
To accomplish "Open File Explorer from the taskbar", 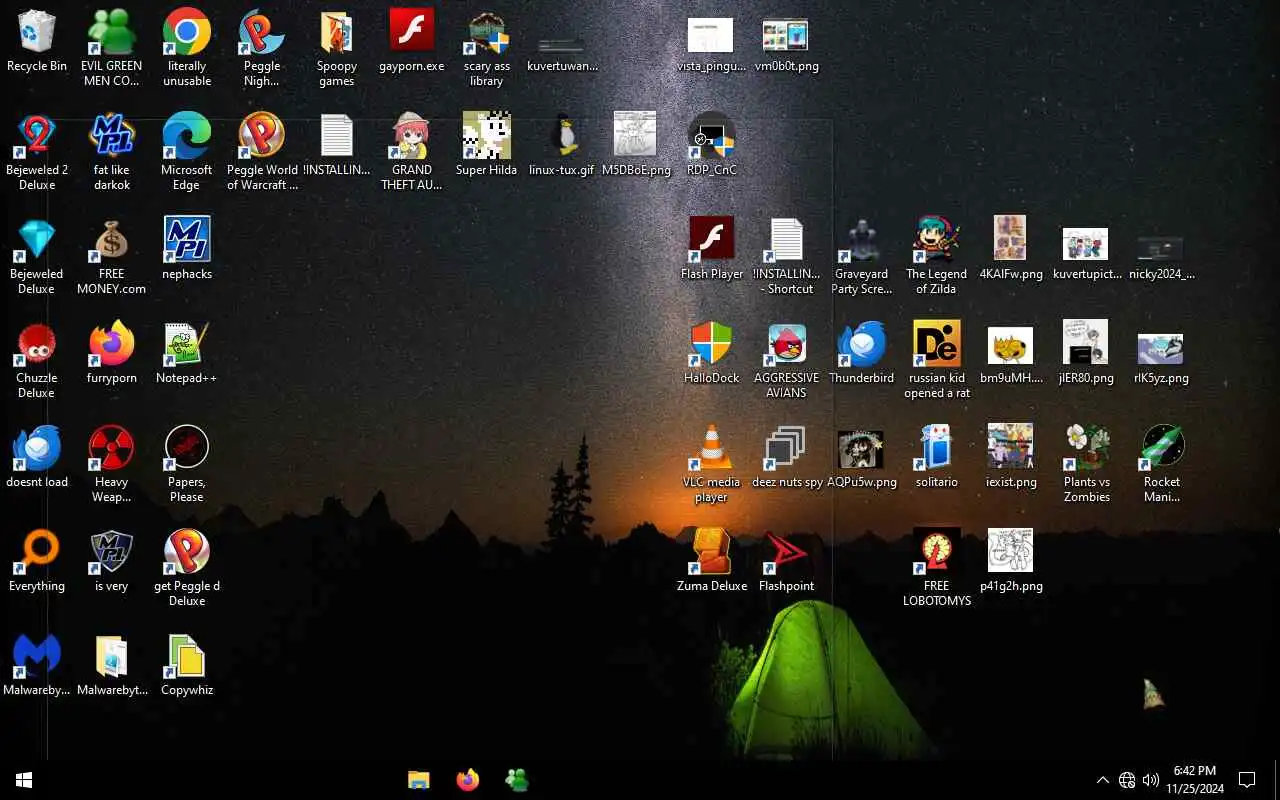I will point(419,780).
